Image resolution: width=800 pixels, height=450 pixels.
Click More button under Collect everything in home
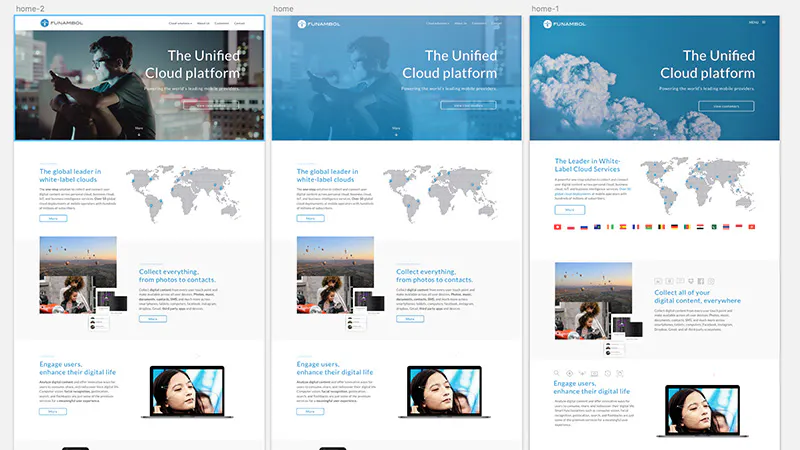pyautogui.click(x=410, y=319)
